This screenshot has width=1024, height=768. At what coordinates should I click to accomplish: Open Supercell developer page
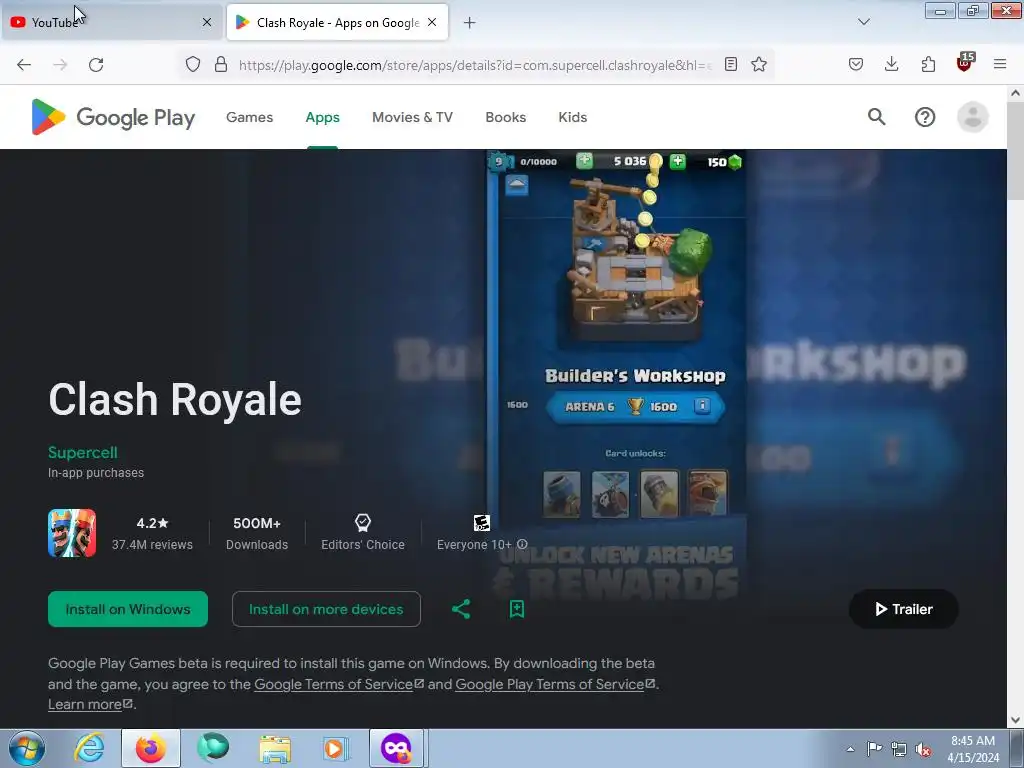point(83,452)
